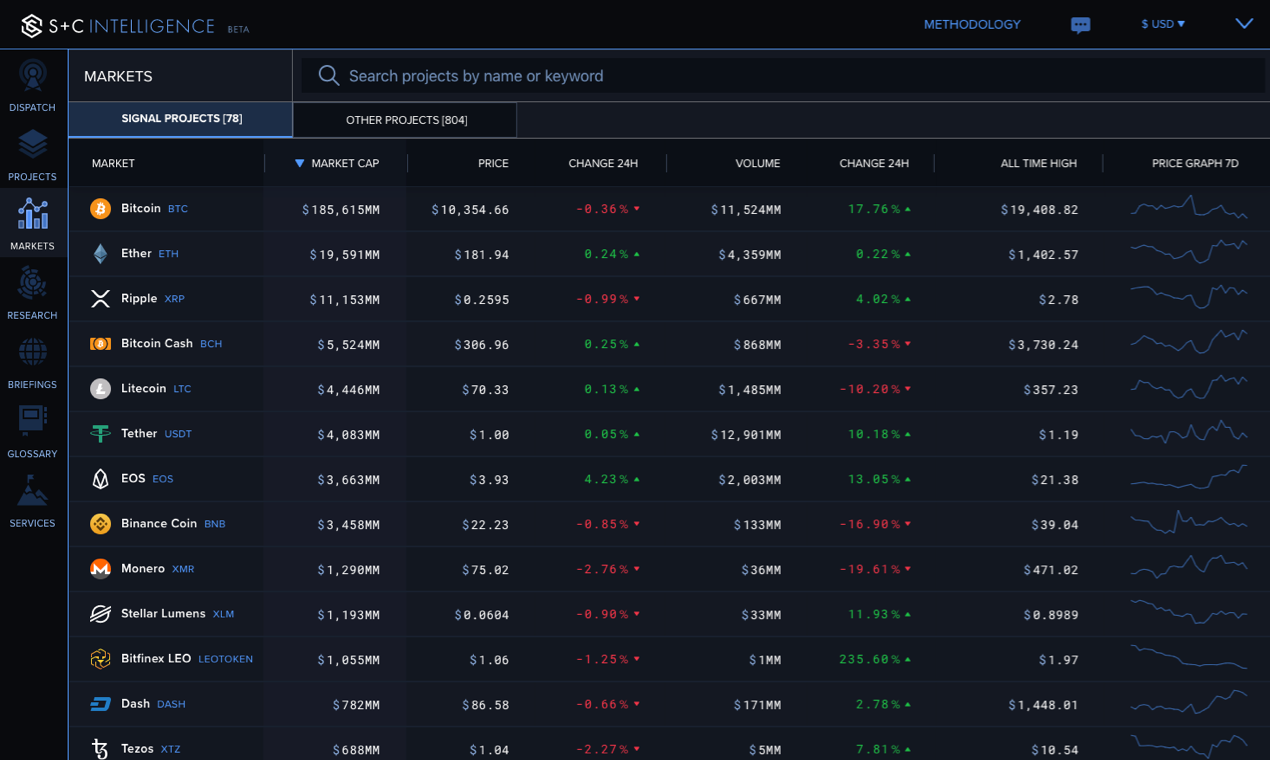The width and height of the screenshot is (1270, 760).
Task: Expand the top-right chevron menu
Action: pos(1244,24)
